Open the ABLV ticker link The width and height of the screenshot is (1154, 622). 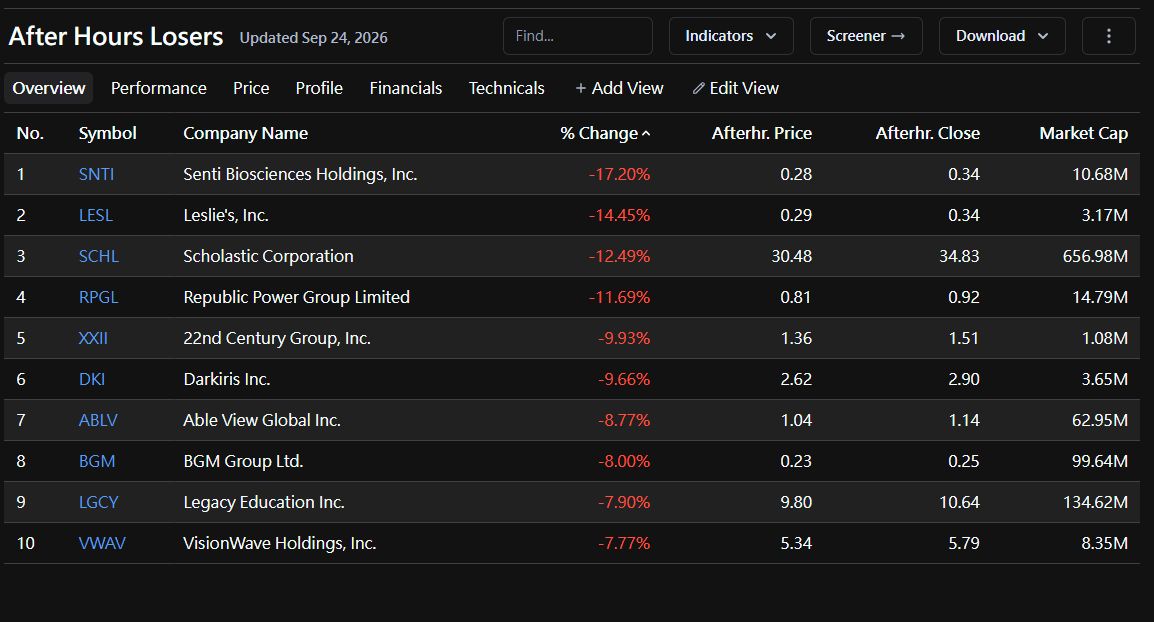point(98,420)
